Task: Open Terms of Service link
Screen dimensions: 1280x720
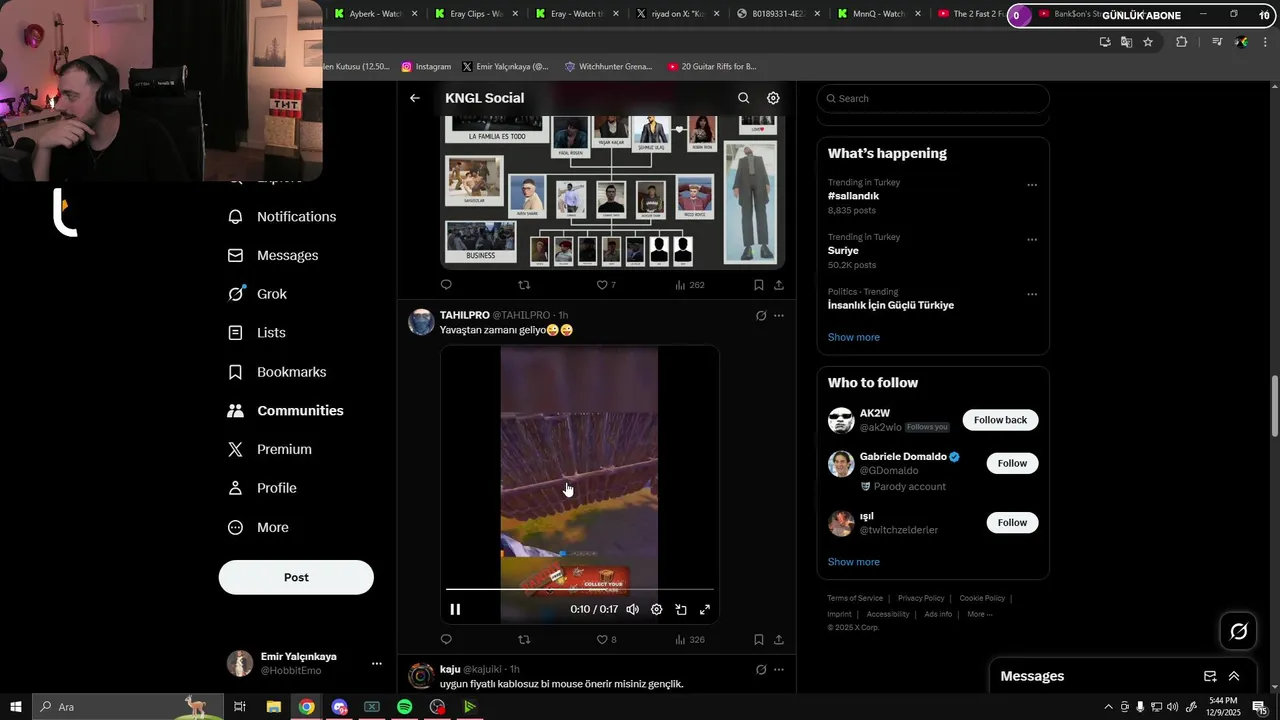Action: coord(855,598)
